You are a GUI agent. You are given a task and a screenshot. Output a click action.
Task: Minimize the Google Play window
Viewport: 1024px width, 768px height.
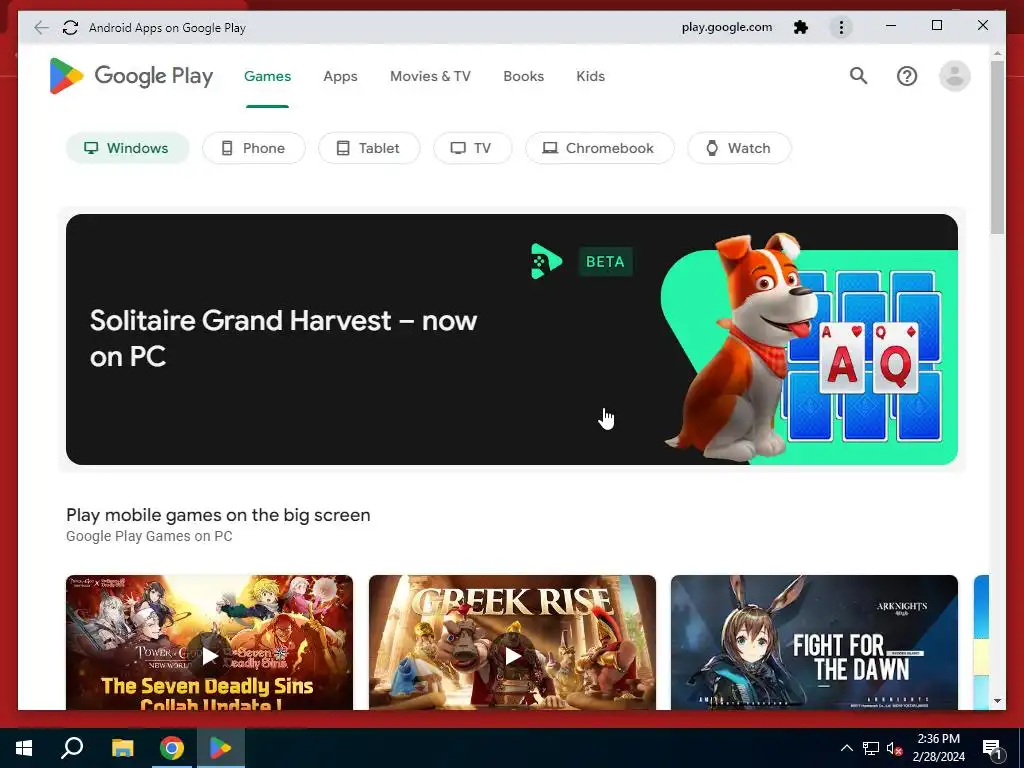point(891,26)
